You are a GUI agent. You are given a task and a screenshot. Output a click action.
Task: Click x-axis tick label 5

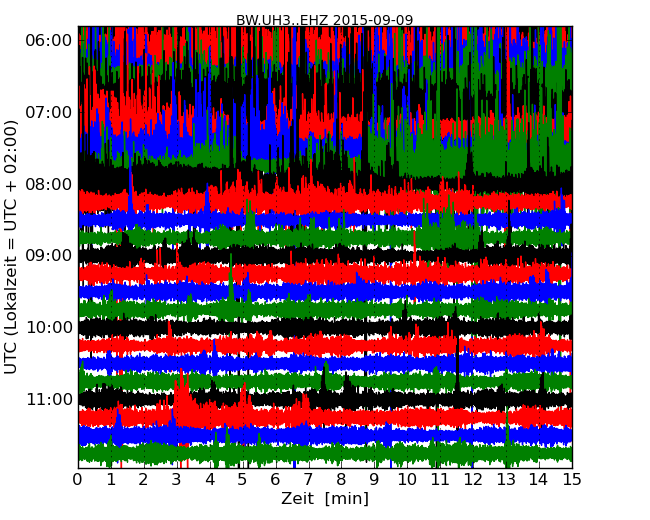point(243,480)
